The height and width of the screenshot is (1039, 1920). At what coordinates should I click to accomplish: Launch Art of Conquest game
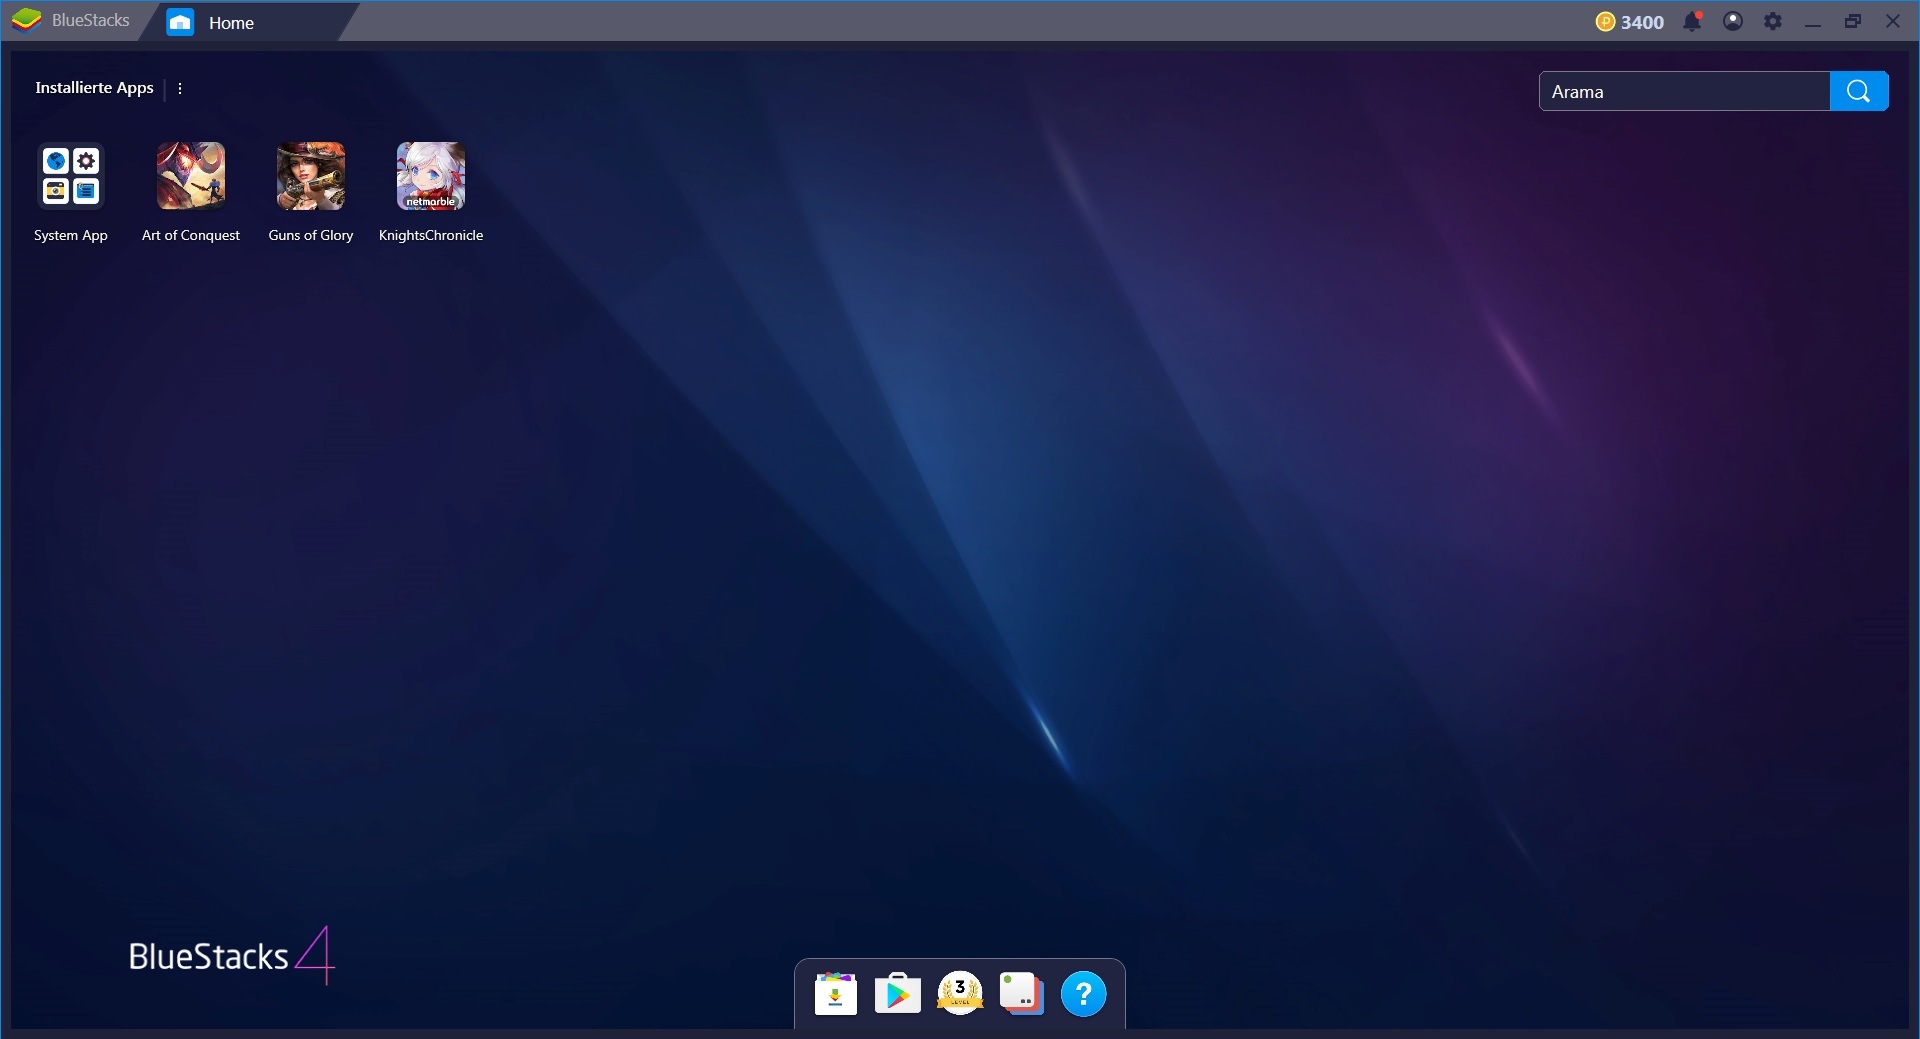[x=191, y=176]
